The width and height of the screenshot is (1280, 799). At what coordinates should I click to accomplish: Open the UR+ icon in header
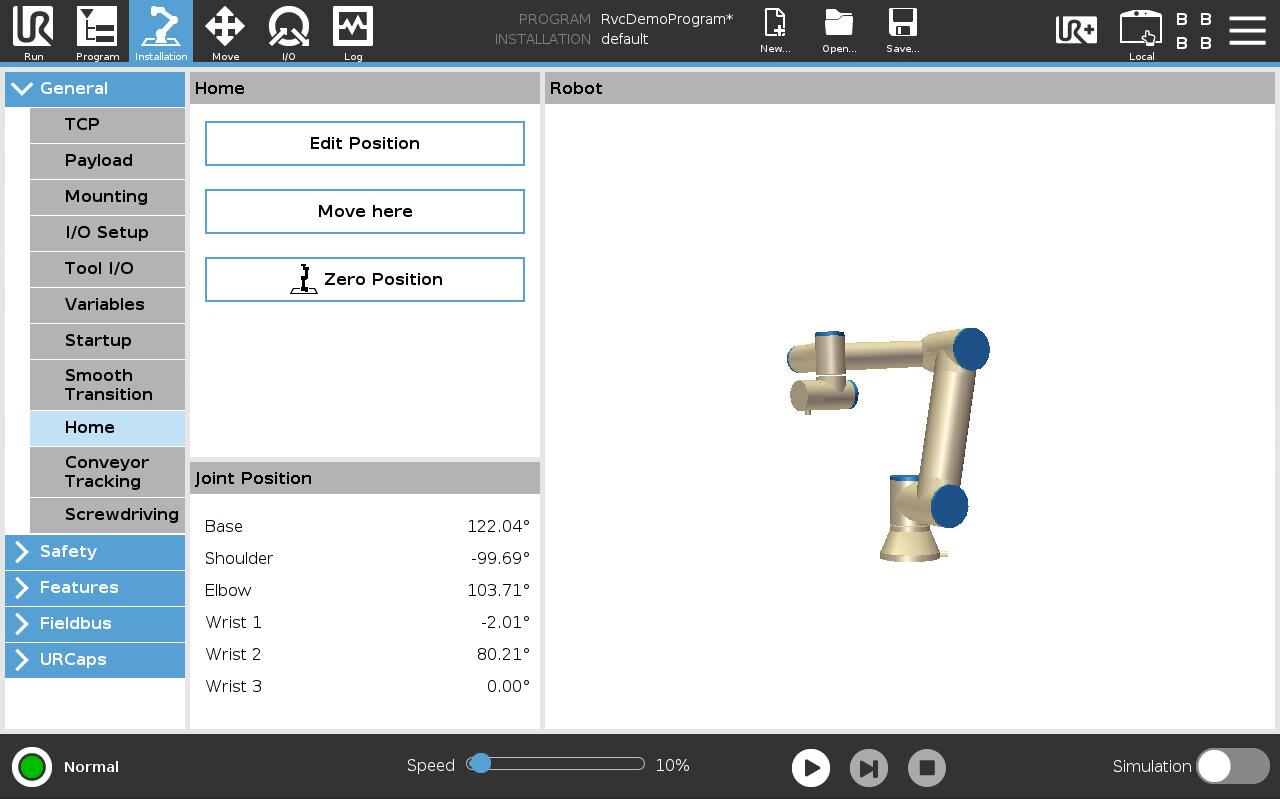(1076, 30)
